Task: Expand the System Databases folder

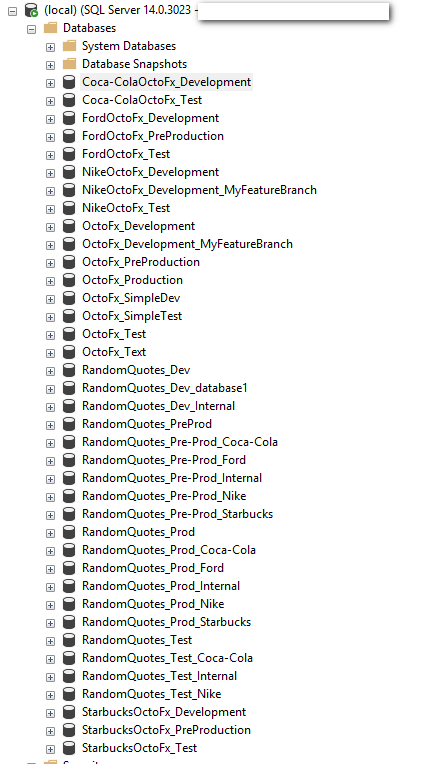Action: pyautogui.click(x=50, y=47)
